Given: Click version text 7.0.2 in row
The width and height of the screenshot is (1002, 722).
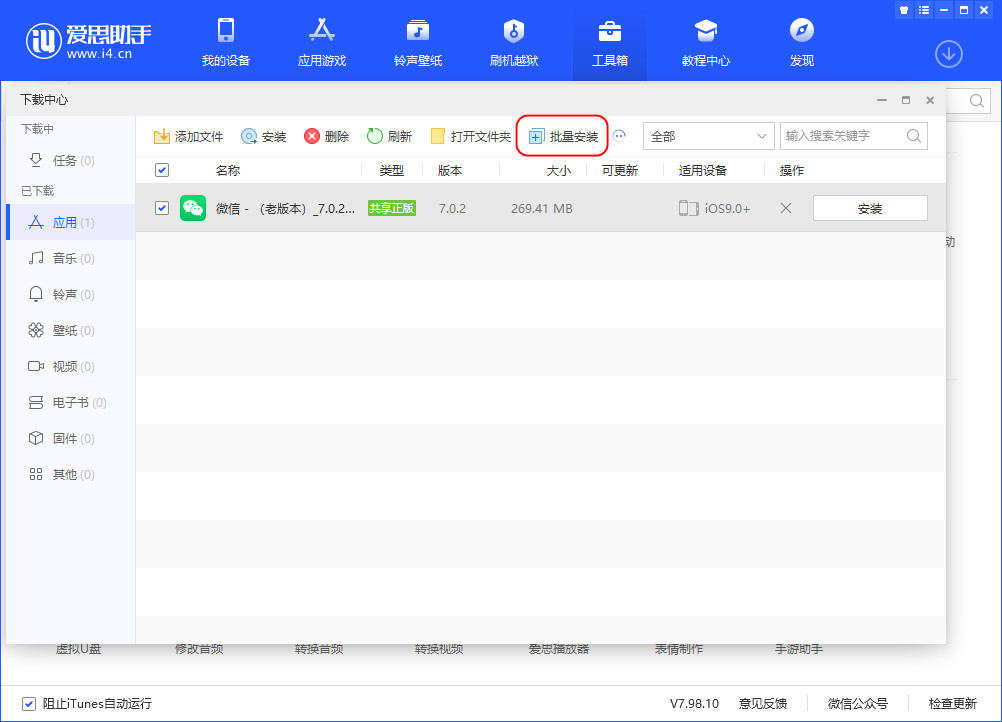Looking at the screenshot, I should (x=452, y=209).
